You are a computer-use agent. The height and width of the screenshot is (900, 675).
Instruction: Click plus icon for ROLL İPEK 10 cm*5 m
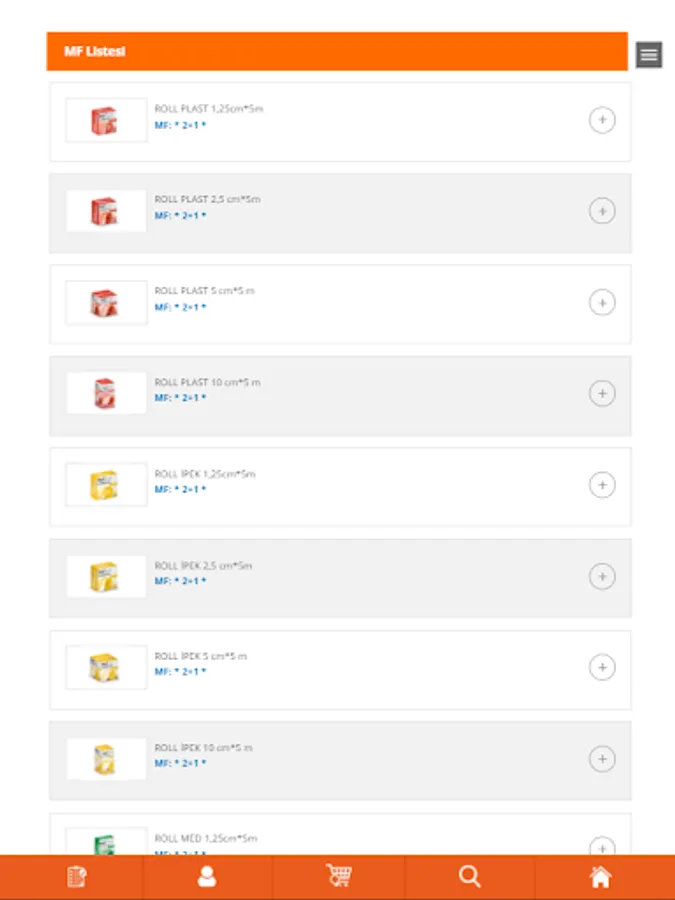[601, 759]
